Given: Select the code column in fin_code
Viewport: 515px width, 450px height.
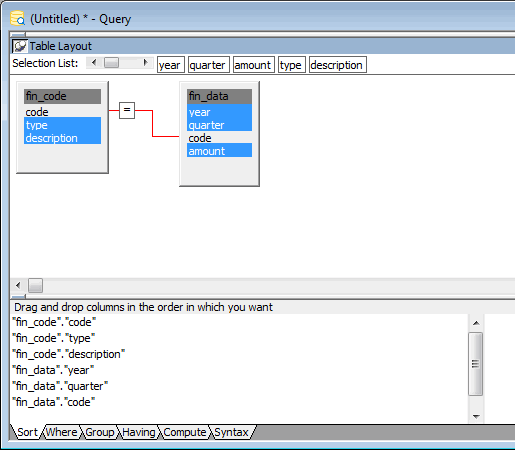Looking at the screenshot, I should (62, 112).
